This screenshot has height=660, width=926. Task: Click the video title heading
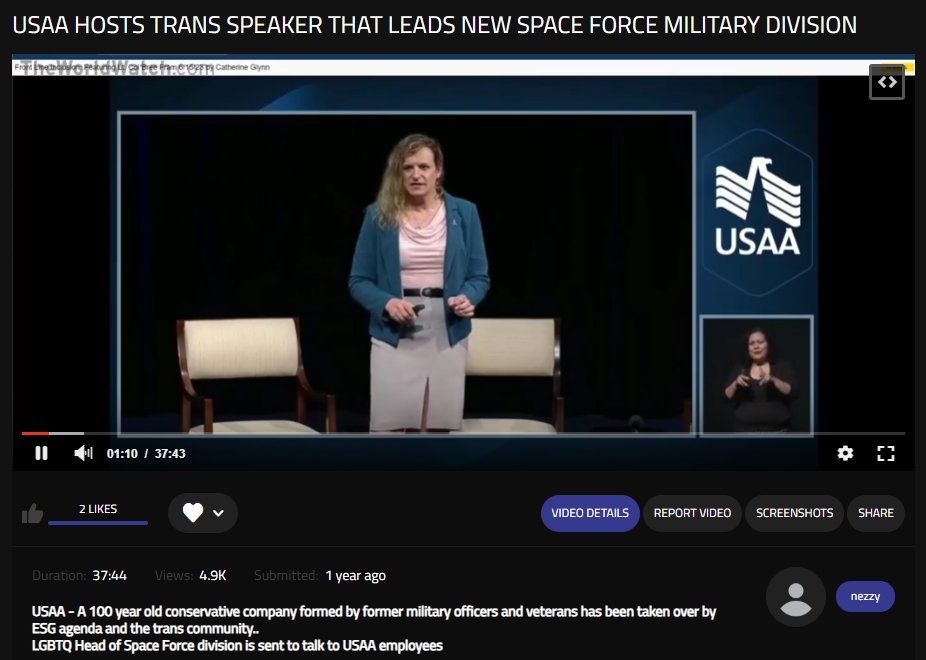(x=434, y=25)
